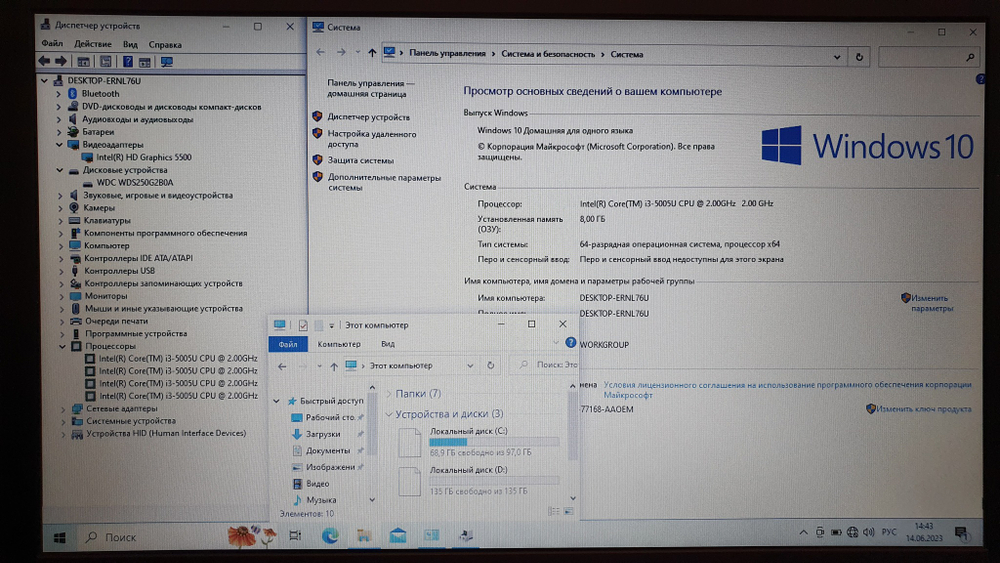Expand the Контроллеры USB tree node
Screen dimensions: 1000x563
[61, 271]
